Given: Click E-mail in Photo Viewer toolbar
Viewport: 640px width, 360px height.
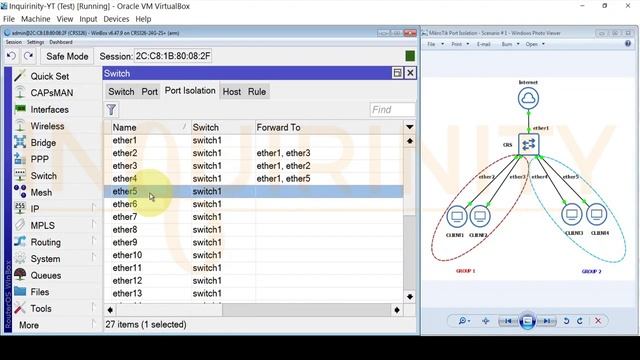Looking at the screenshot, I should pyautogui.click(x=484, y=44).
